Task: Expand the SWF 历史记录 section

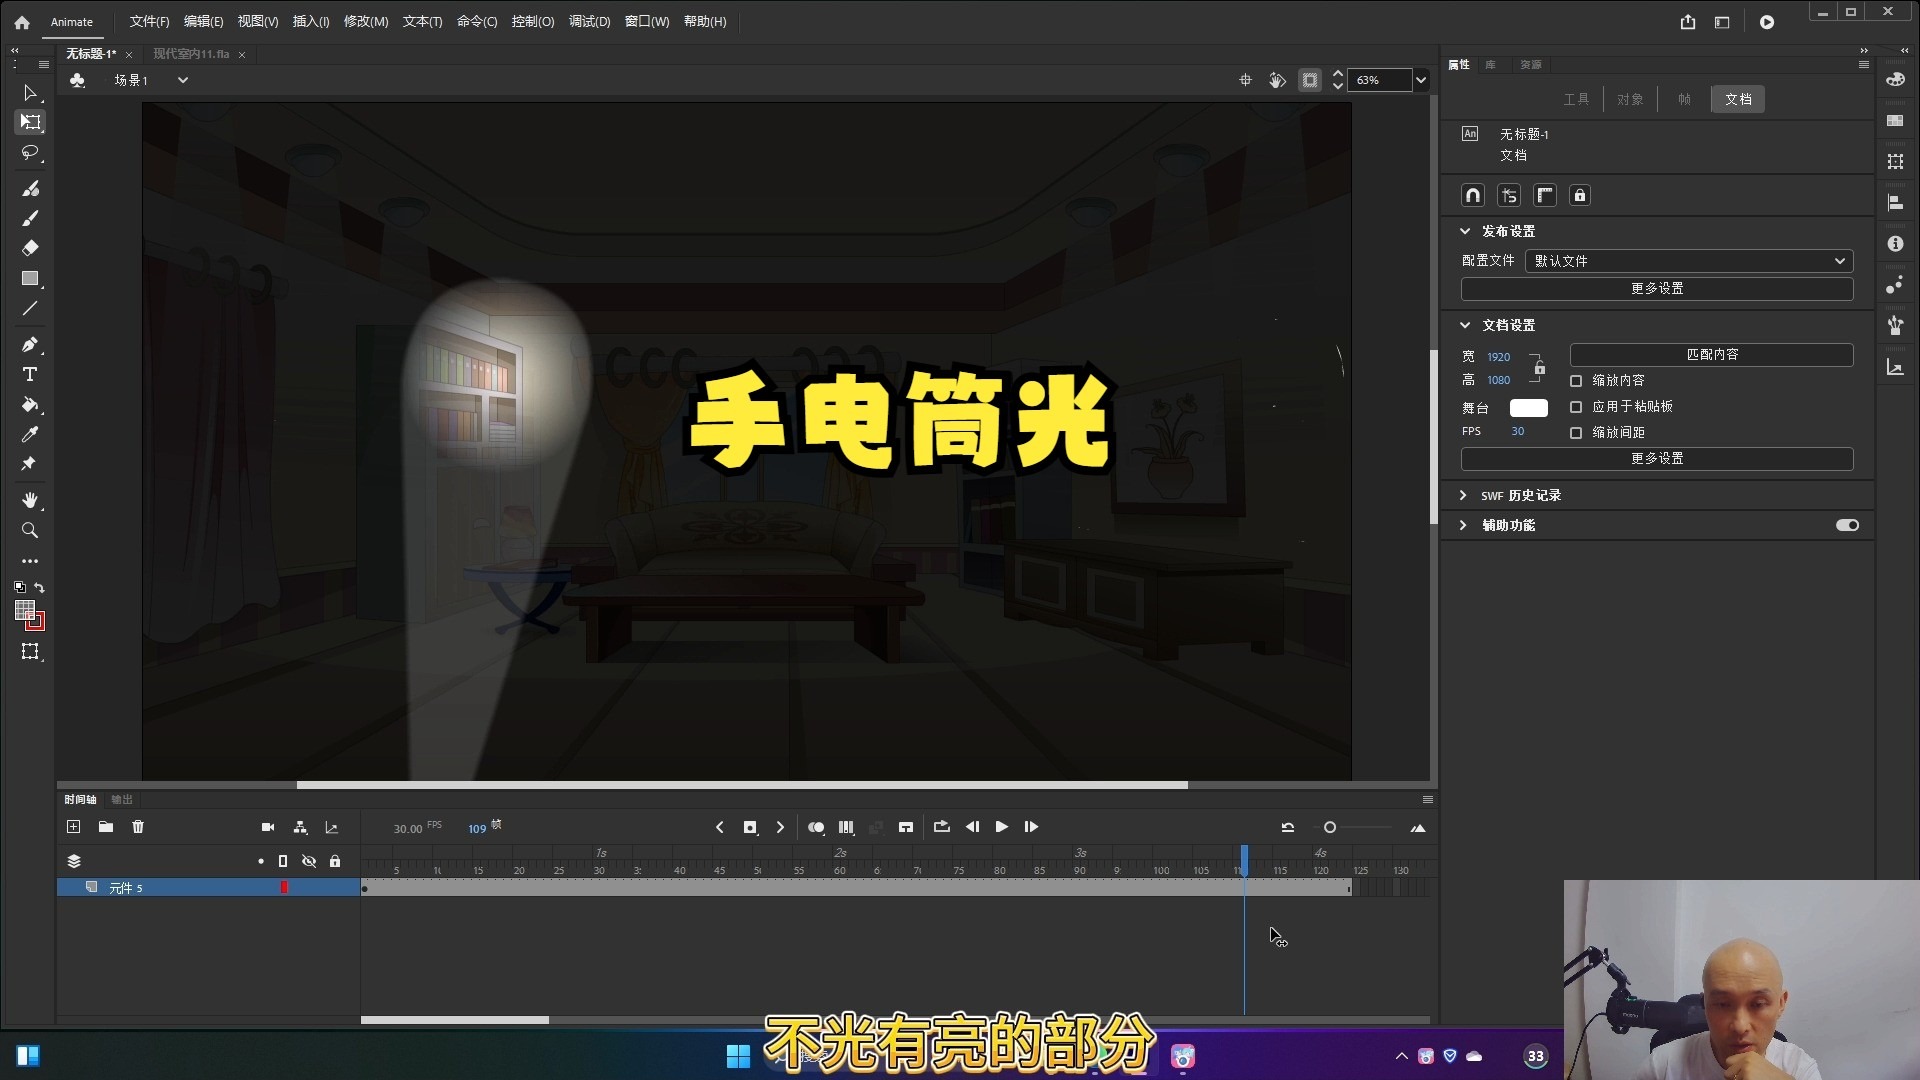Action: click(x=1463, y=494)
